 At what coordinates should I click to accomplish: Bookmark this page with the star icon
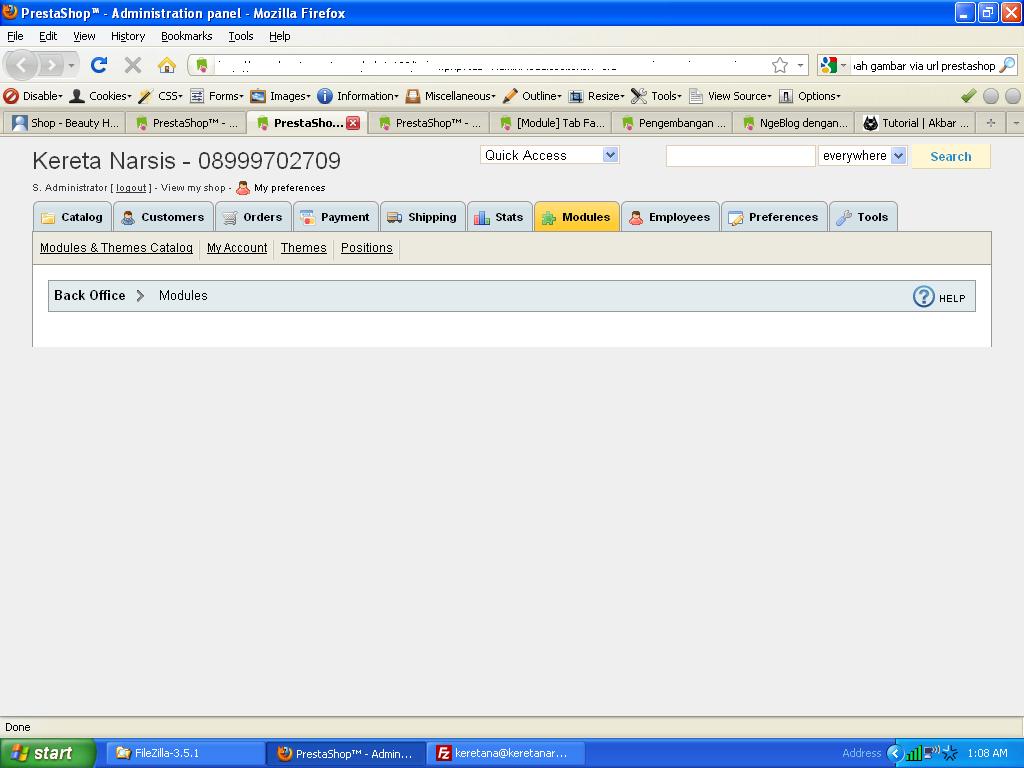coord(780,65)
